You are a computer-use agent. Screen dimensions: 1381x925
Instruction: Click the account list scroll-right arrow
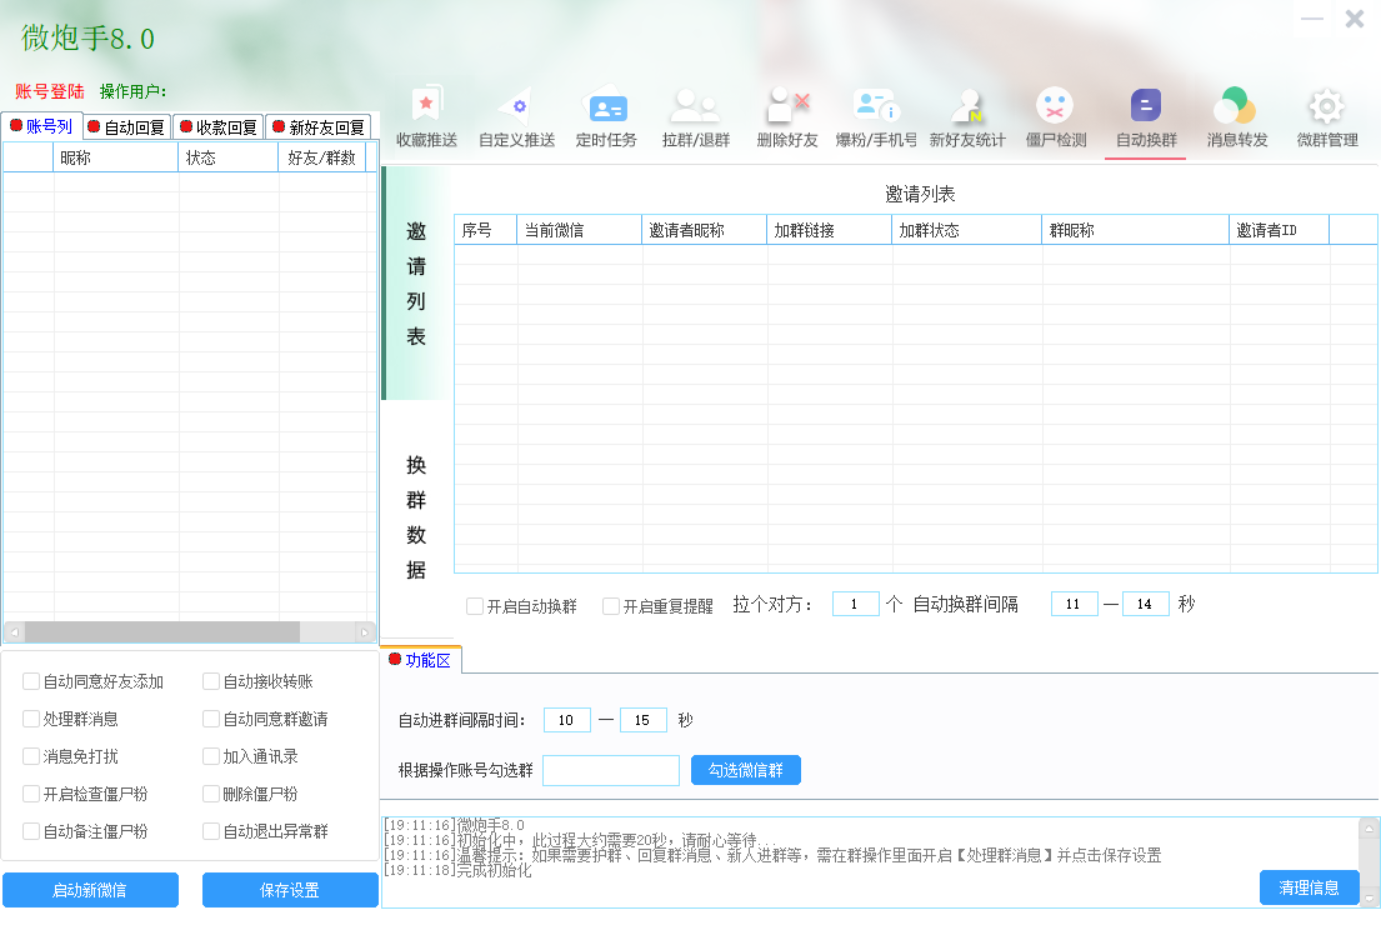click(365, 632)
